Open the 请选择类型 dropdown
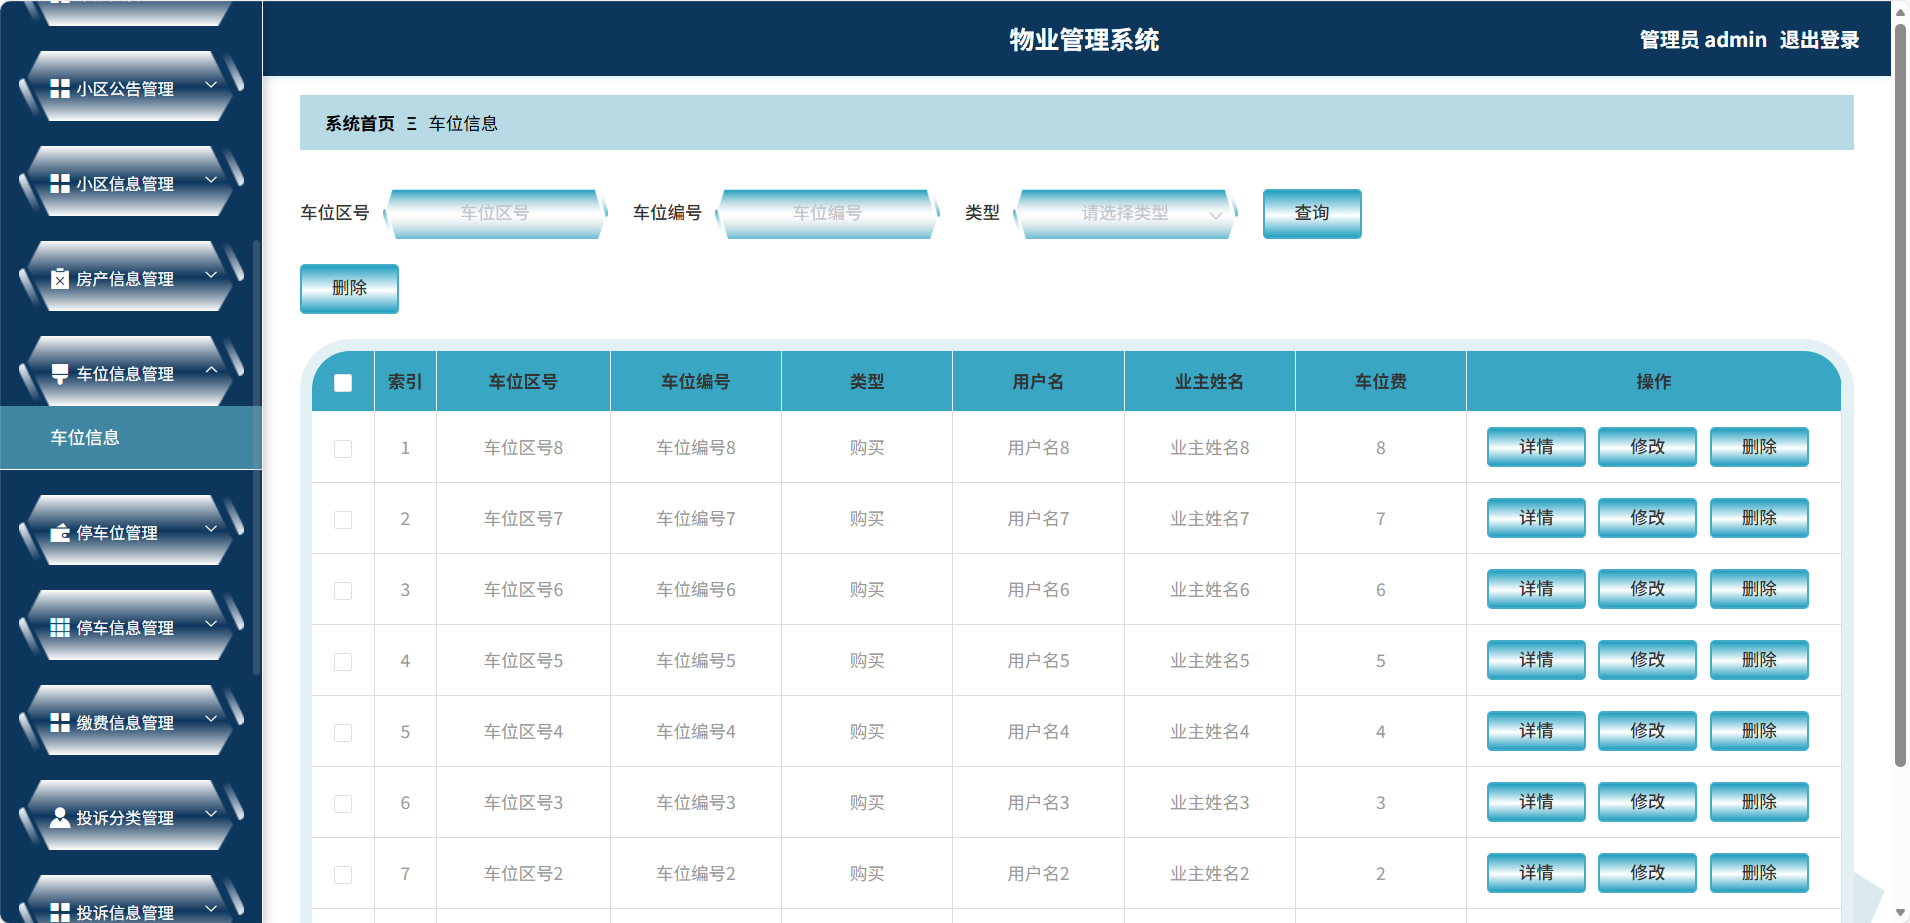 1125,214
